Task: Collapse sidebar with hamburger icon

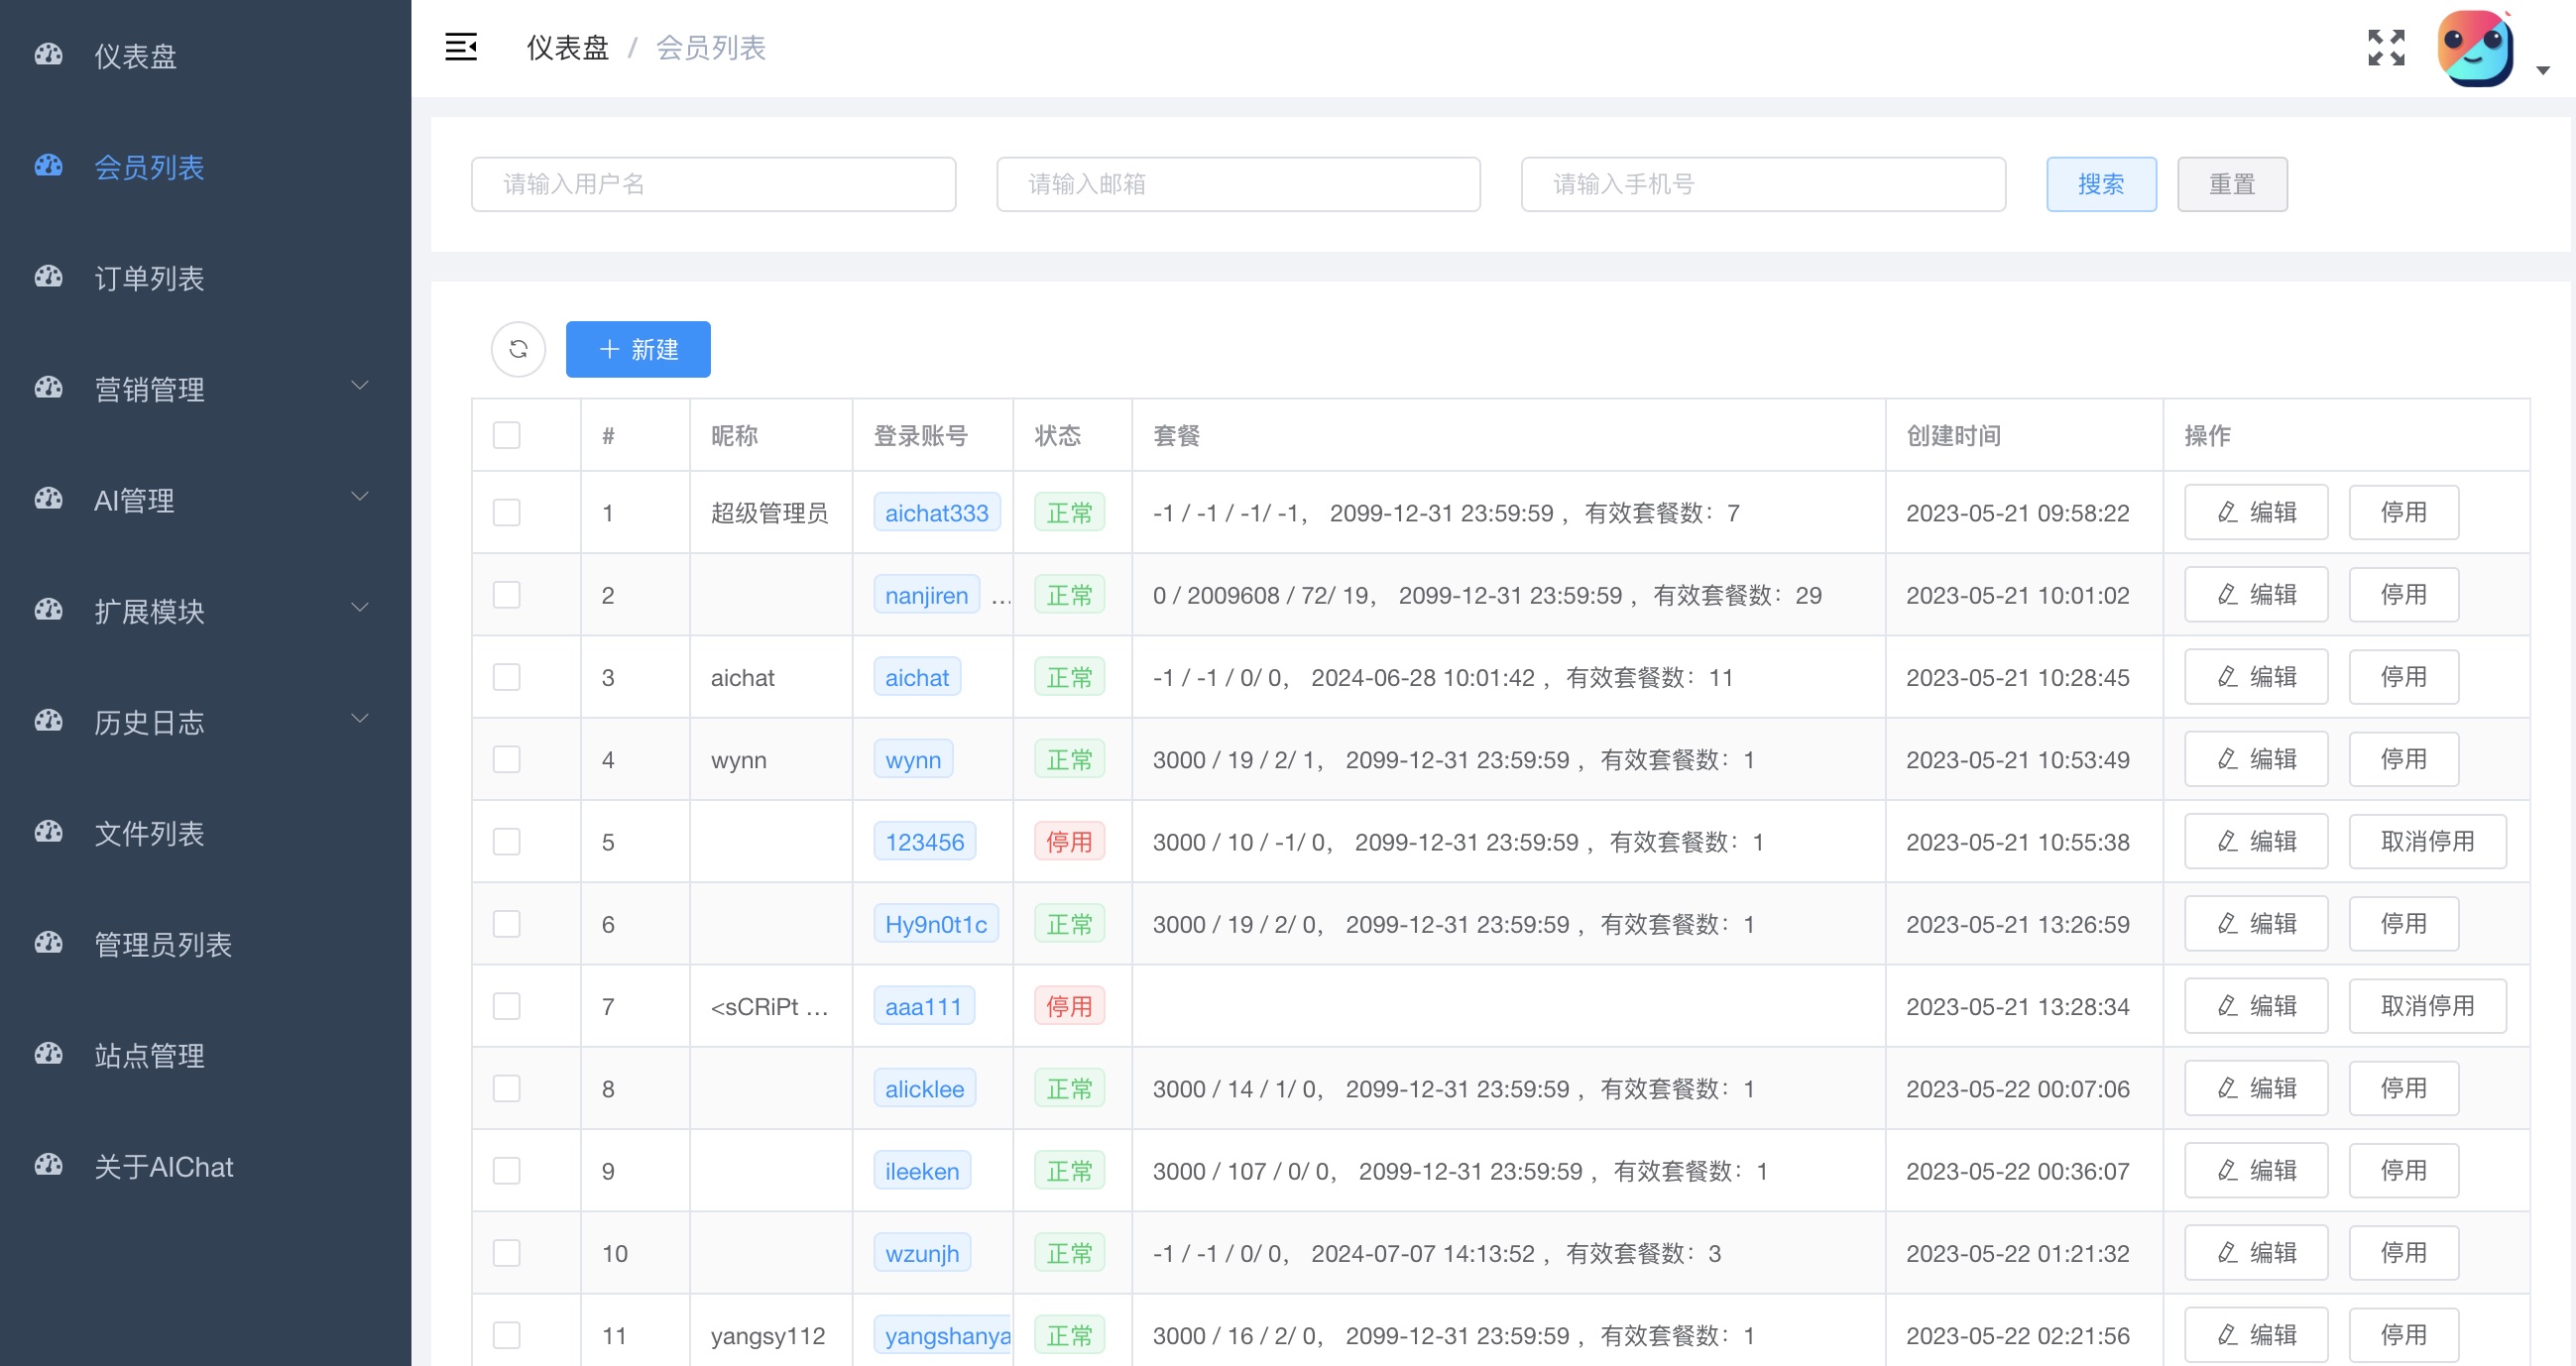Action: click(x=460, y=47)
